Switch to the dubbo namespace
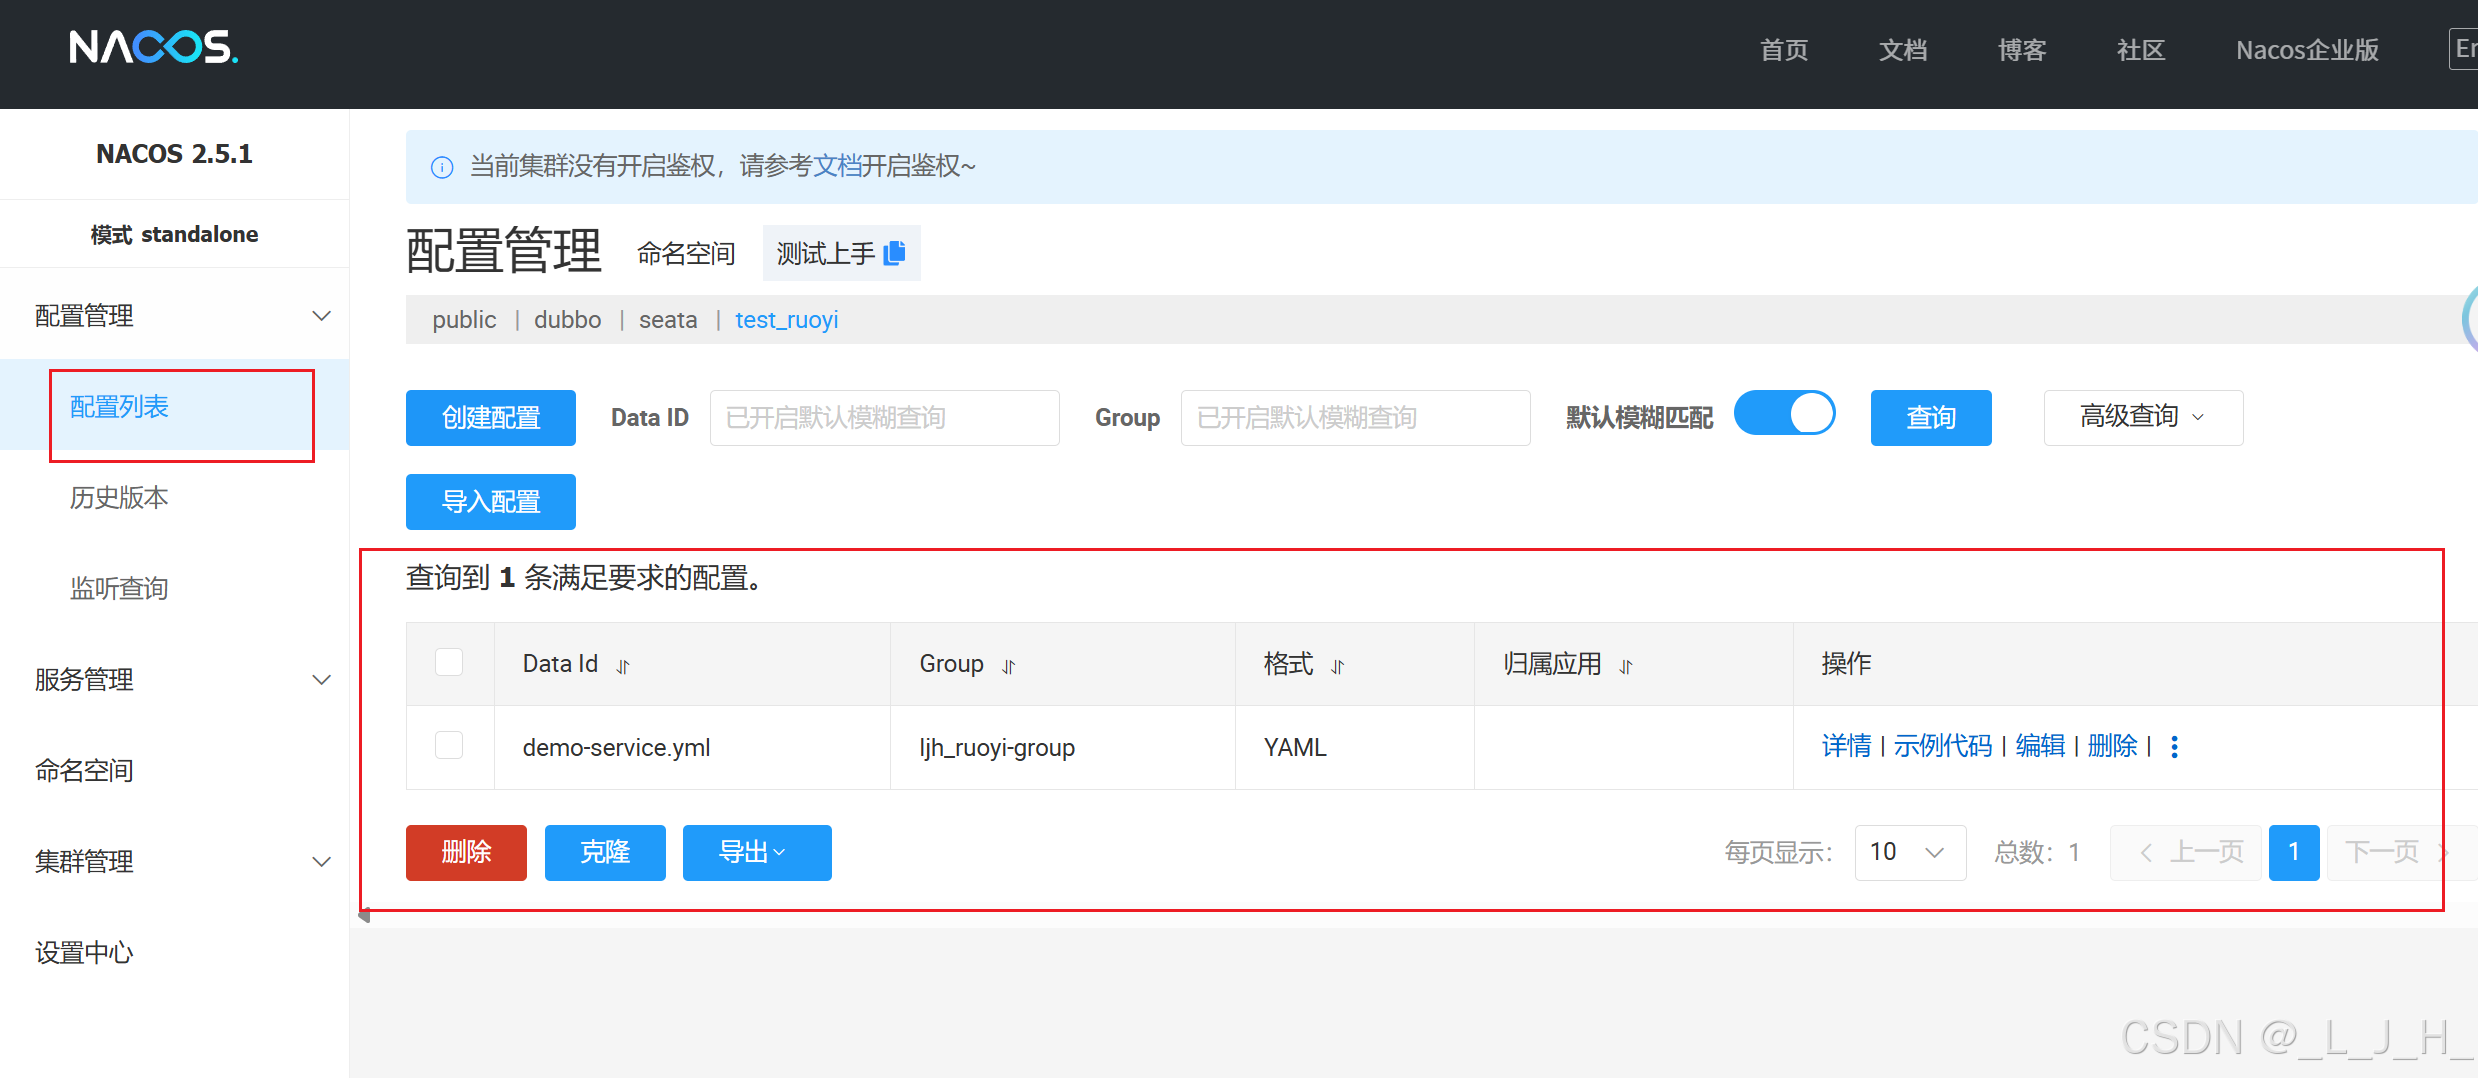 pos(567,320)
